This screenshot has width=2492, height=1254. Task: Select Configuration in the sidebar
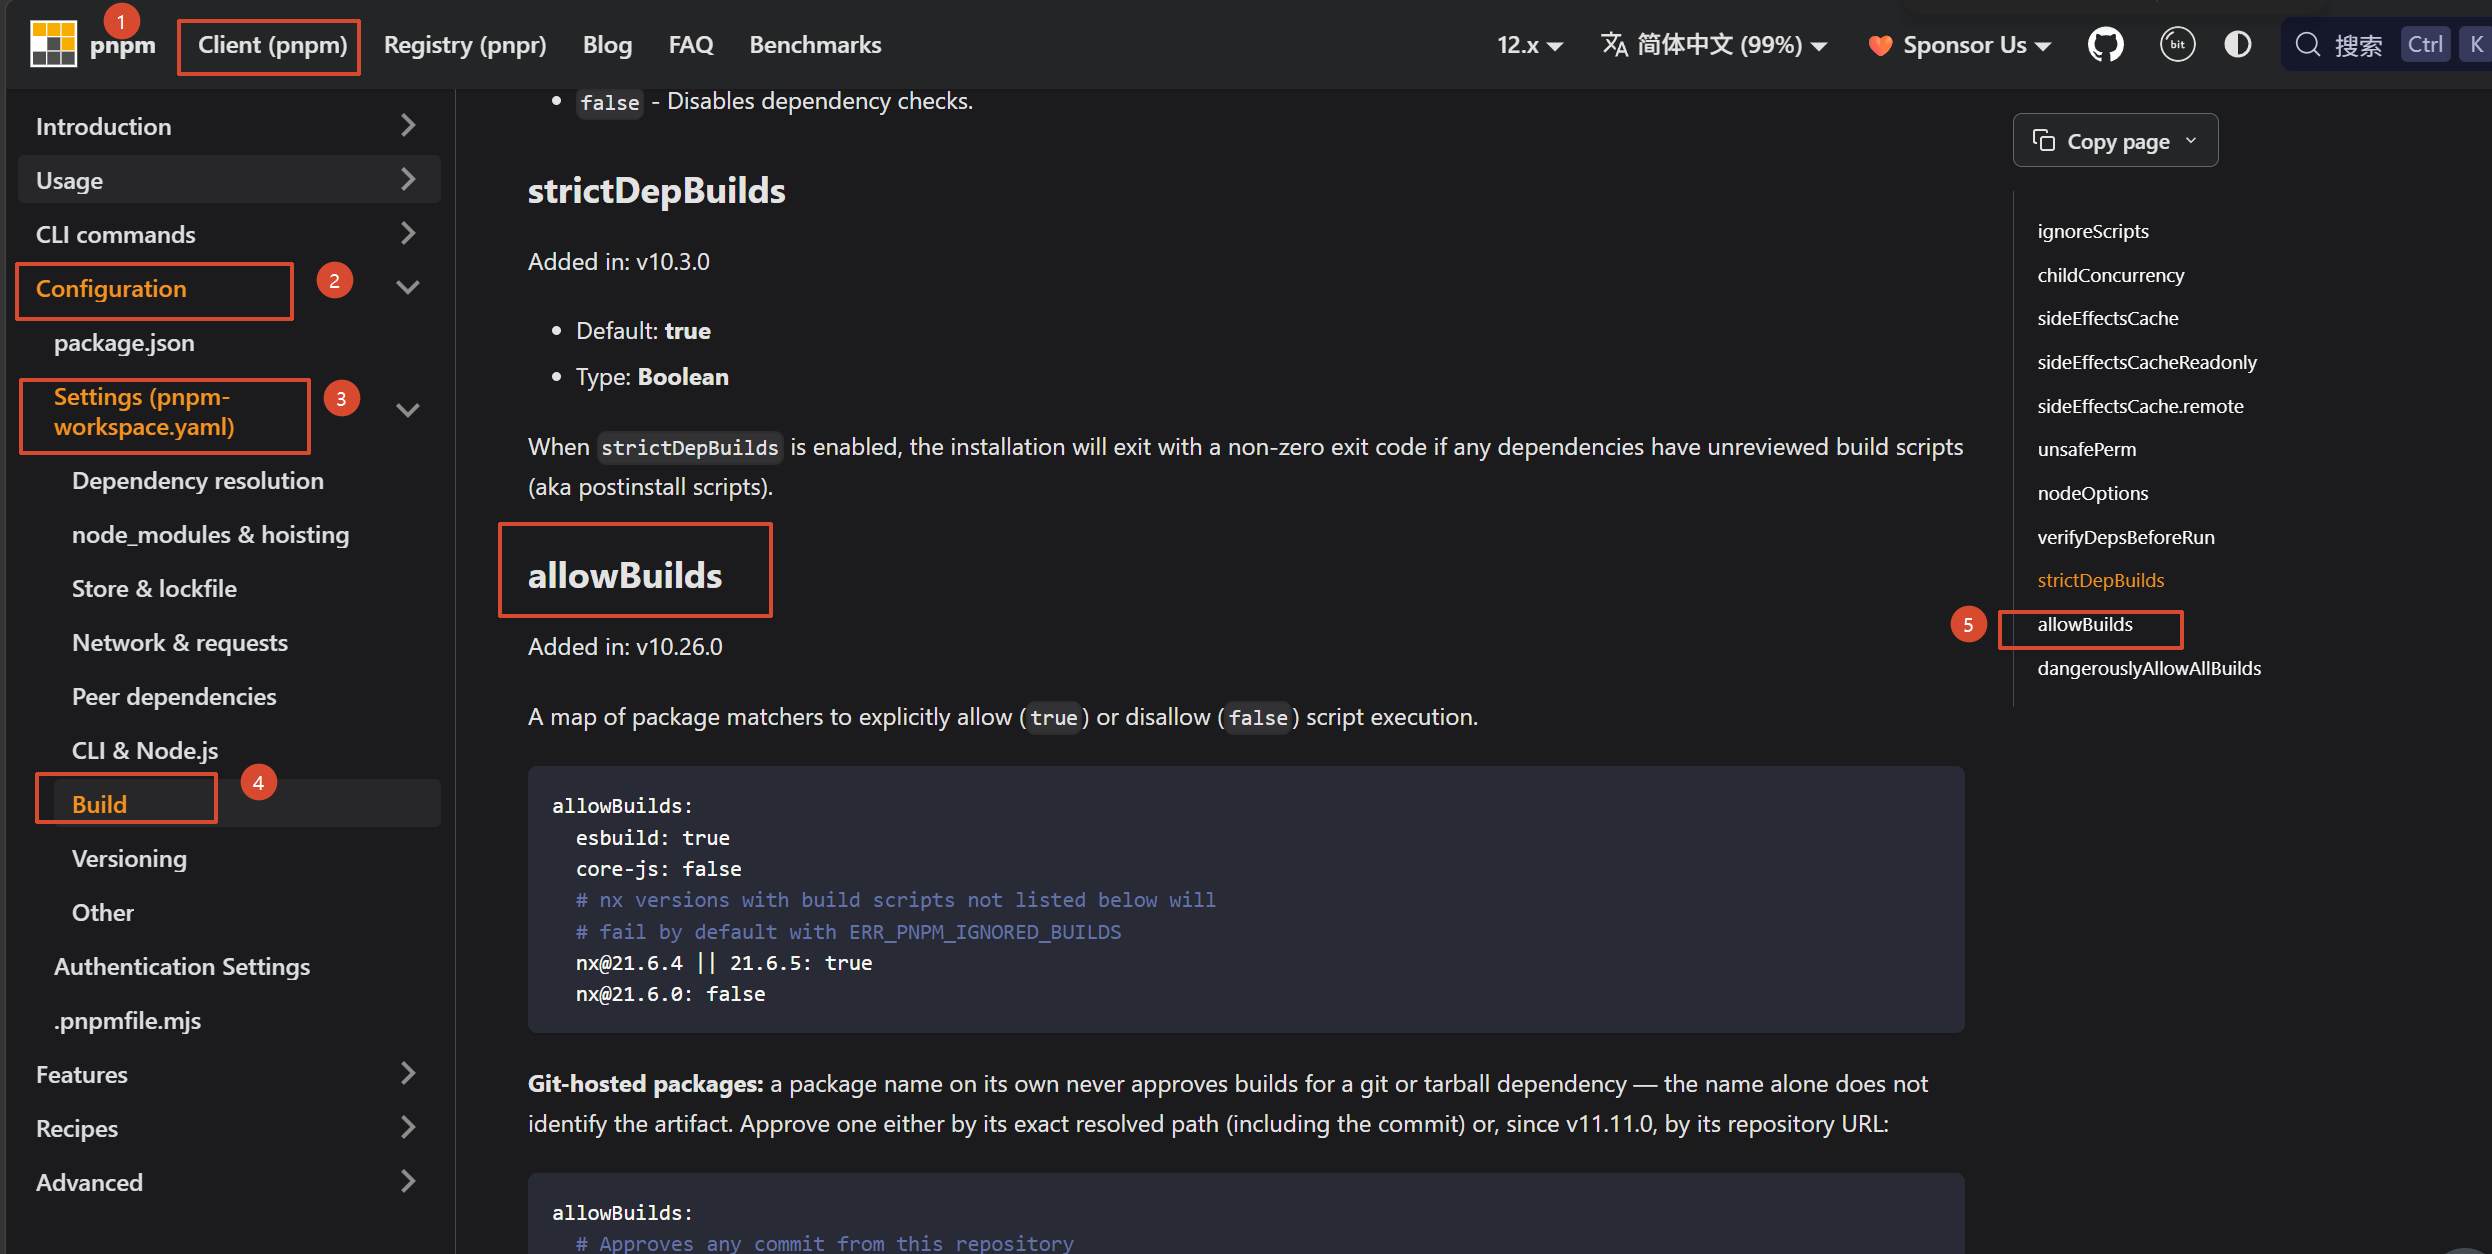[111, 289]
